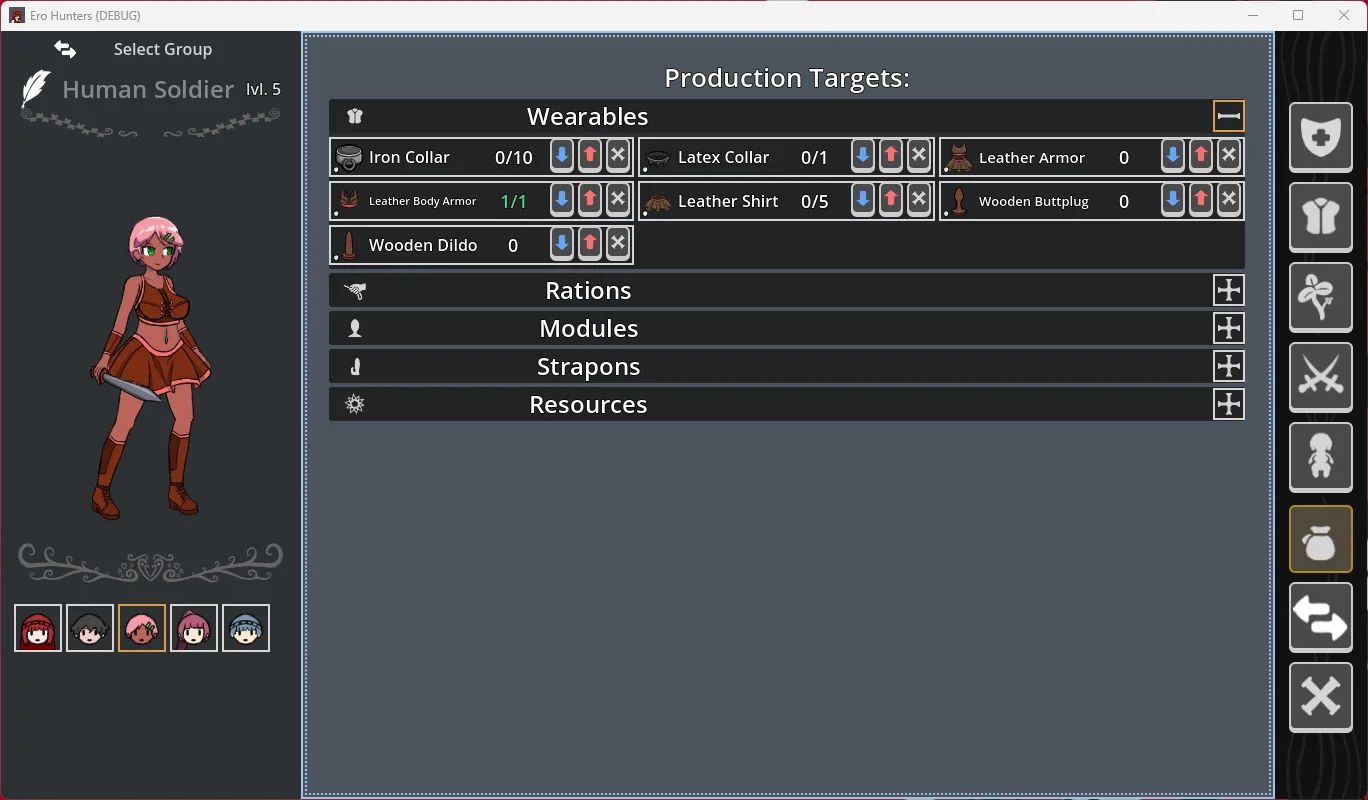The width and height of the screenshot is (1368, 800).
Task: Open the armor shirt sidebar icon
Action: [1320, 217]
